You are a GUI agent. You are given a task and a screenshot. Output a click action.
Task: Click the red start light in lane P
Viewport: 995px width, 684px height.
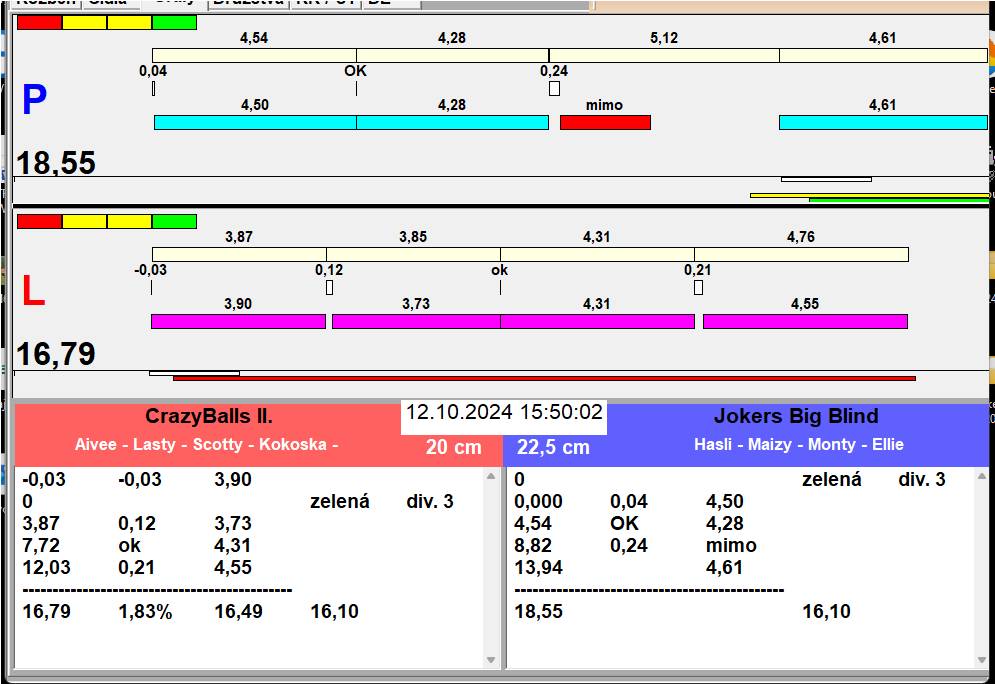(39, 22)
